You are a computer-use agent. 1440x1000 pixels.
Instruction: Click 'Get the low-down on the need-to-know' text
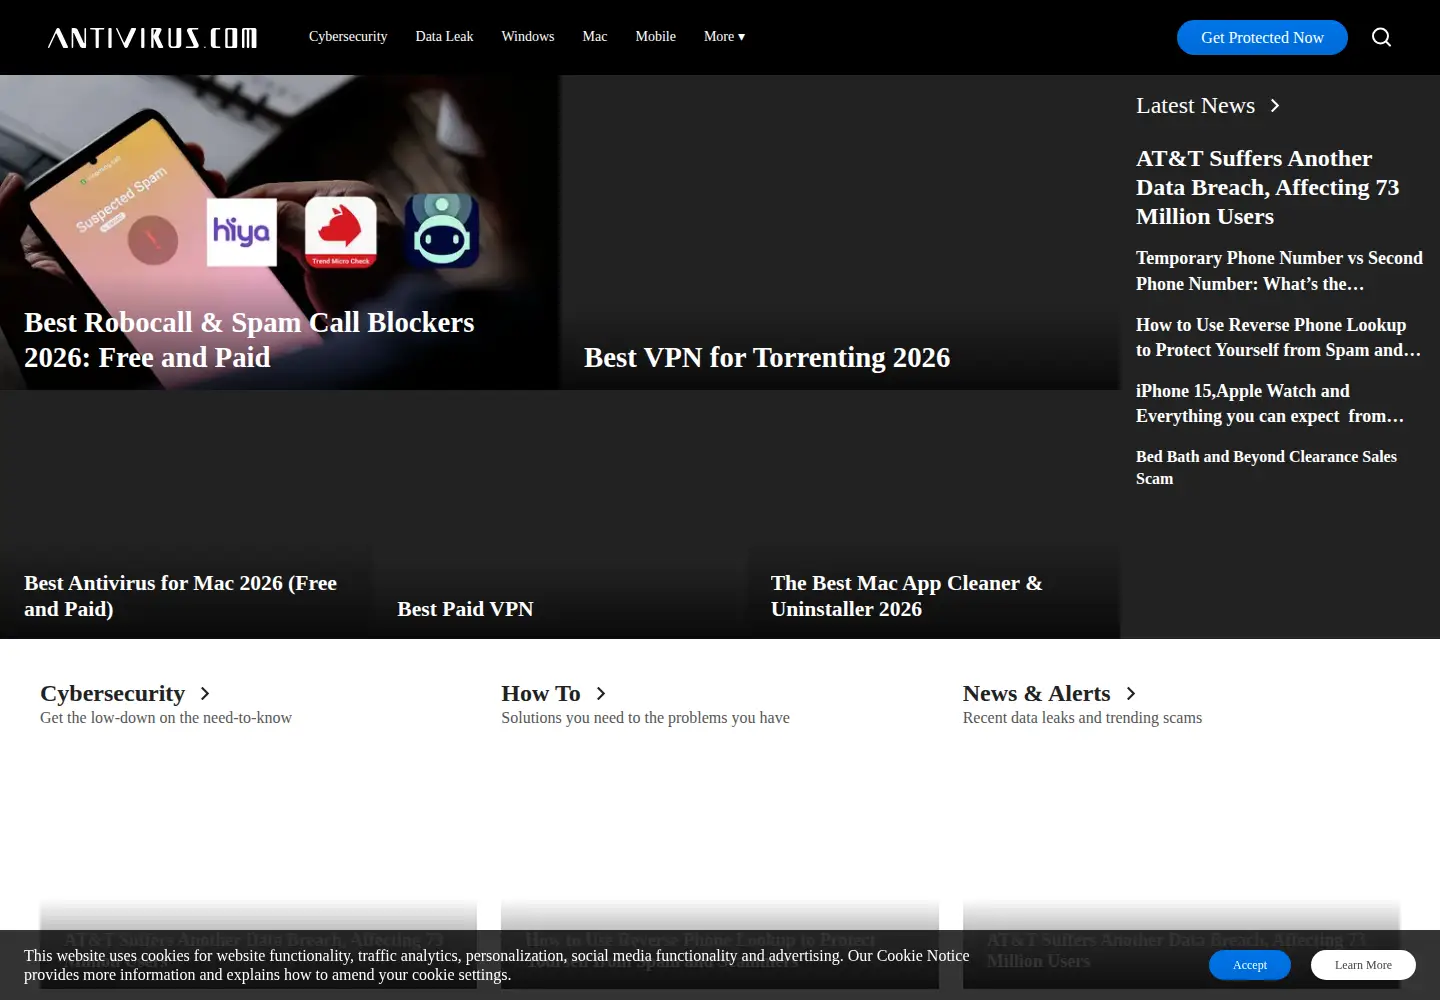pyautogui.click(x=166, y=718)
